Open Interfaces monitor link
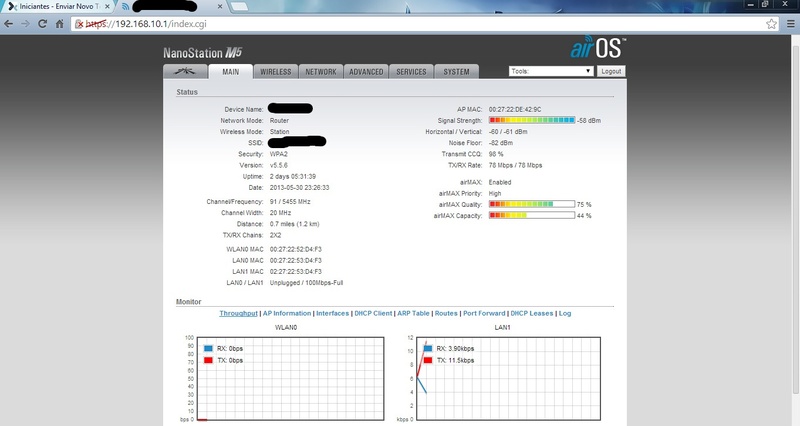Screen dimensions: 800x426 pyautogui.click(x=333, y=313)
